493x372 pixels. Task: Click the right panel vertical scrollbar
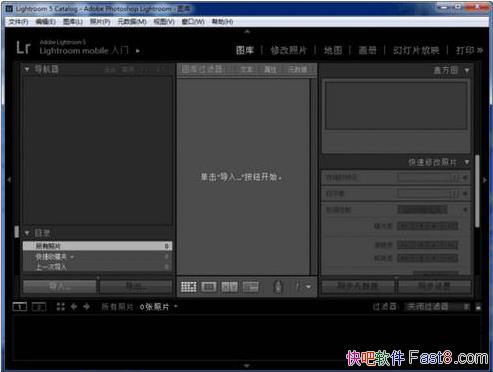click(x=477, y=191)
